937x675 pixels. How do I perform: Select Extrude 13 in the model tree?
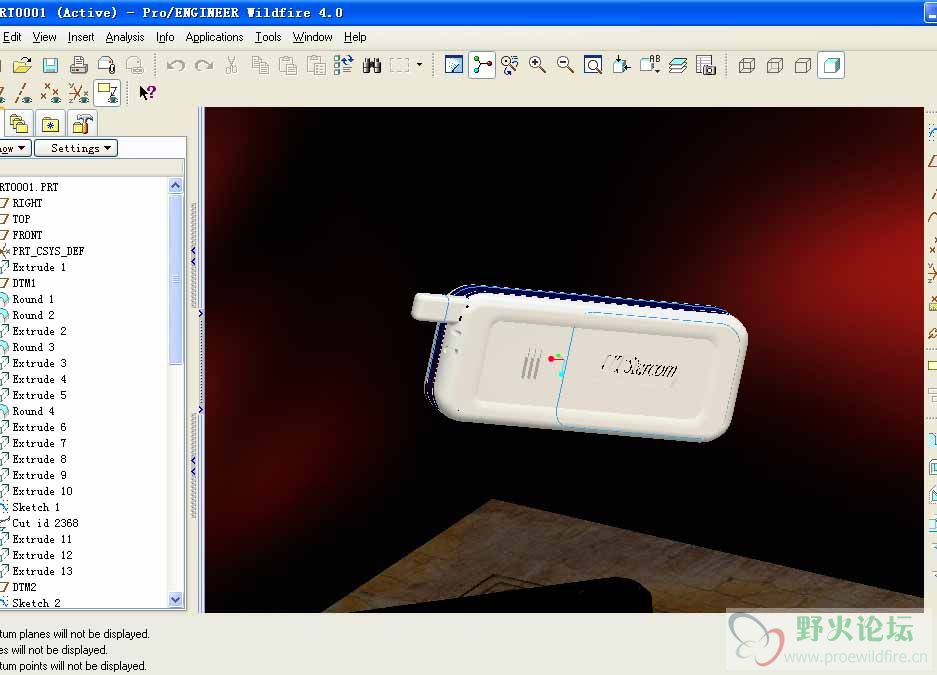42,571
